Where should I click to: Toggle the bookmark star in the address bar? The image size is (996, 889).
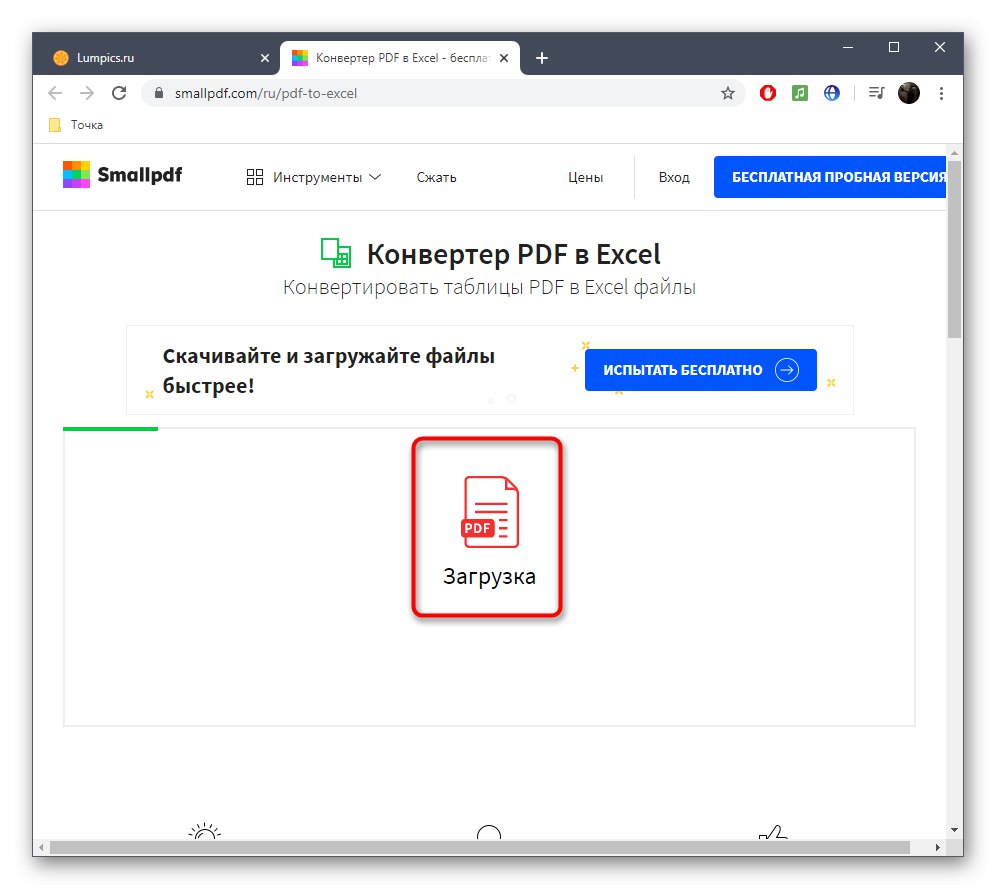[x=727, y=92]
